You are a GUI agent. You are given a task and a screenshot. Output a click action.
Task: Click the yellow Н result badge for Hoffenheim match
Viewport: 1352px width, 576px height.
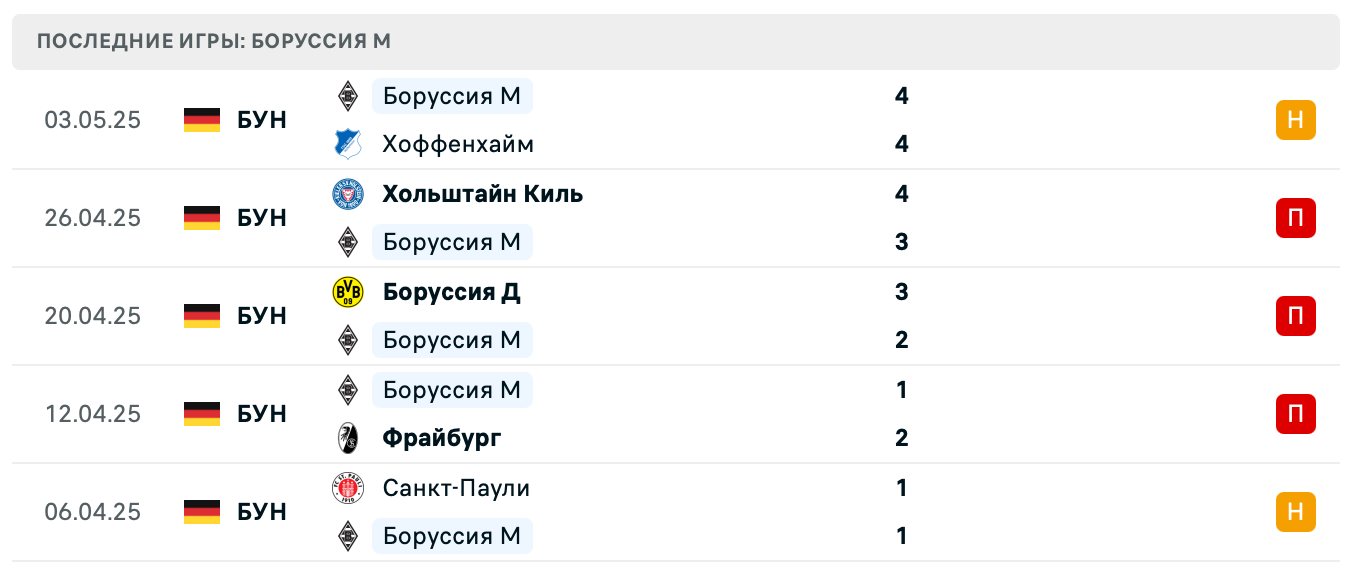click(1296, 119)
